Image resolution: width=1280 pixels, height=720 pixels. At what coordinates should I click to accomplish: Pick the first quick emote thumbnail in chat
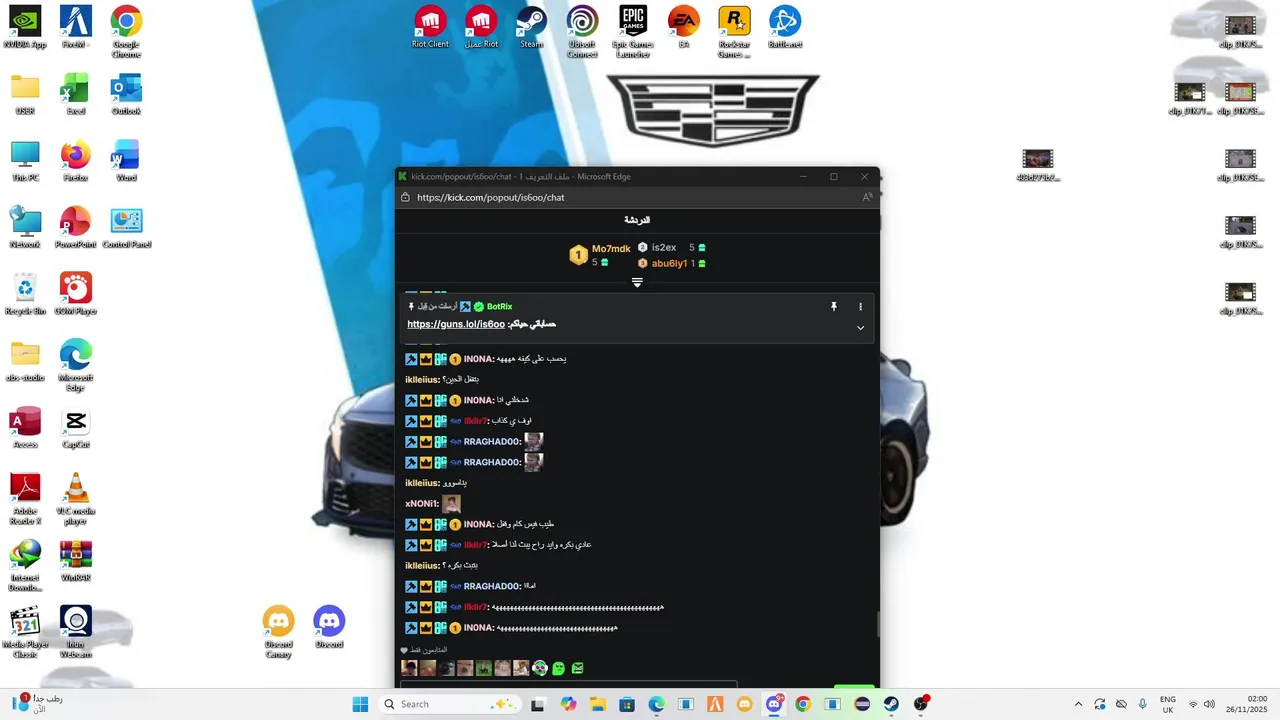pyautogui.click(x=409, y=668)
